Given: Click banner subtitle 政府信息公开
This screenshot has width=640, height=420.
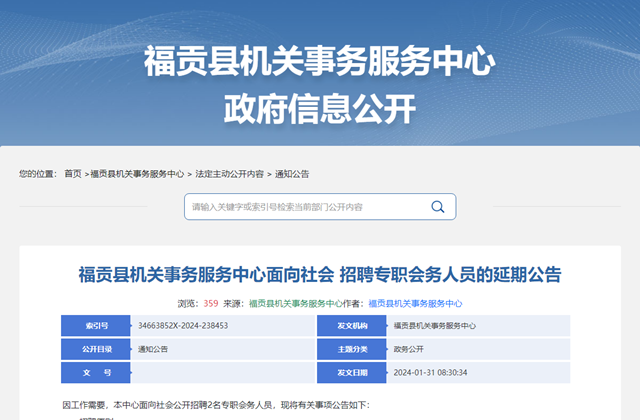Looking at the screenshot, I should (320, 109).
